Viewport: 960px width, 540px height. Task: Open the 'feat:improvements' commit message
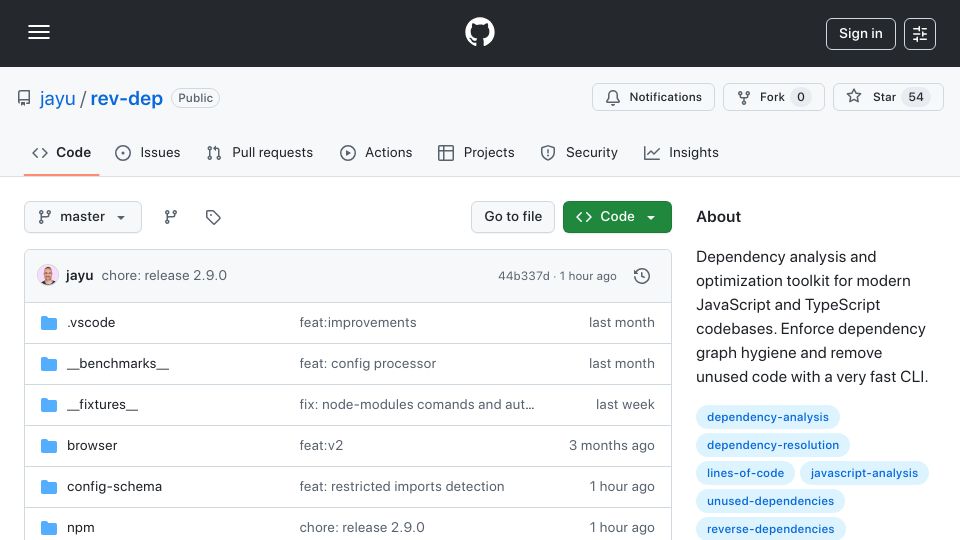[x=358, y=323]
